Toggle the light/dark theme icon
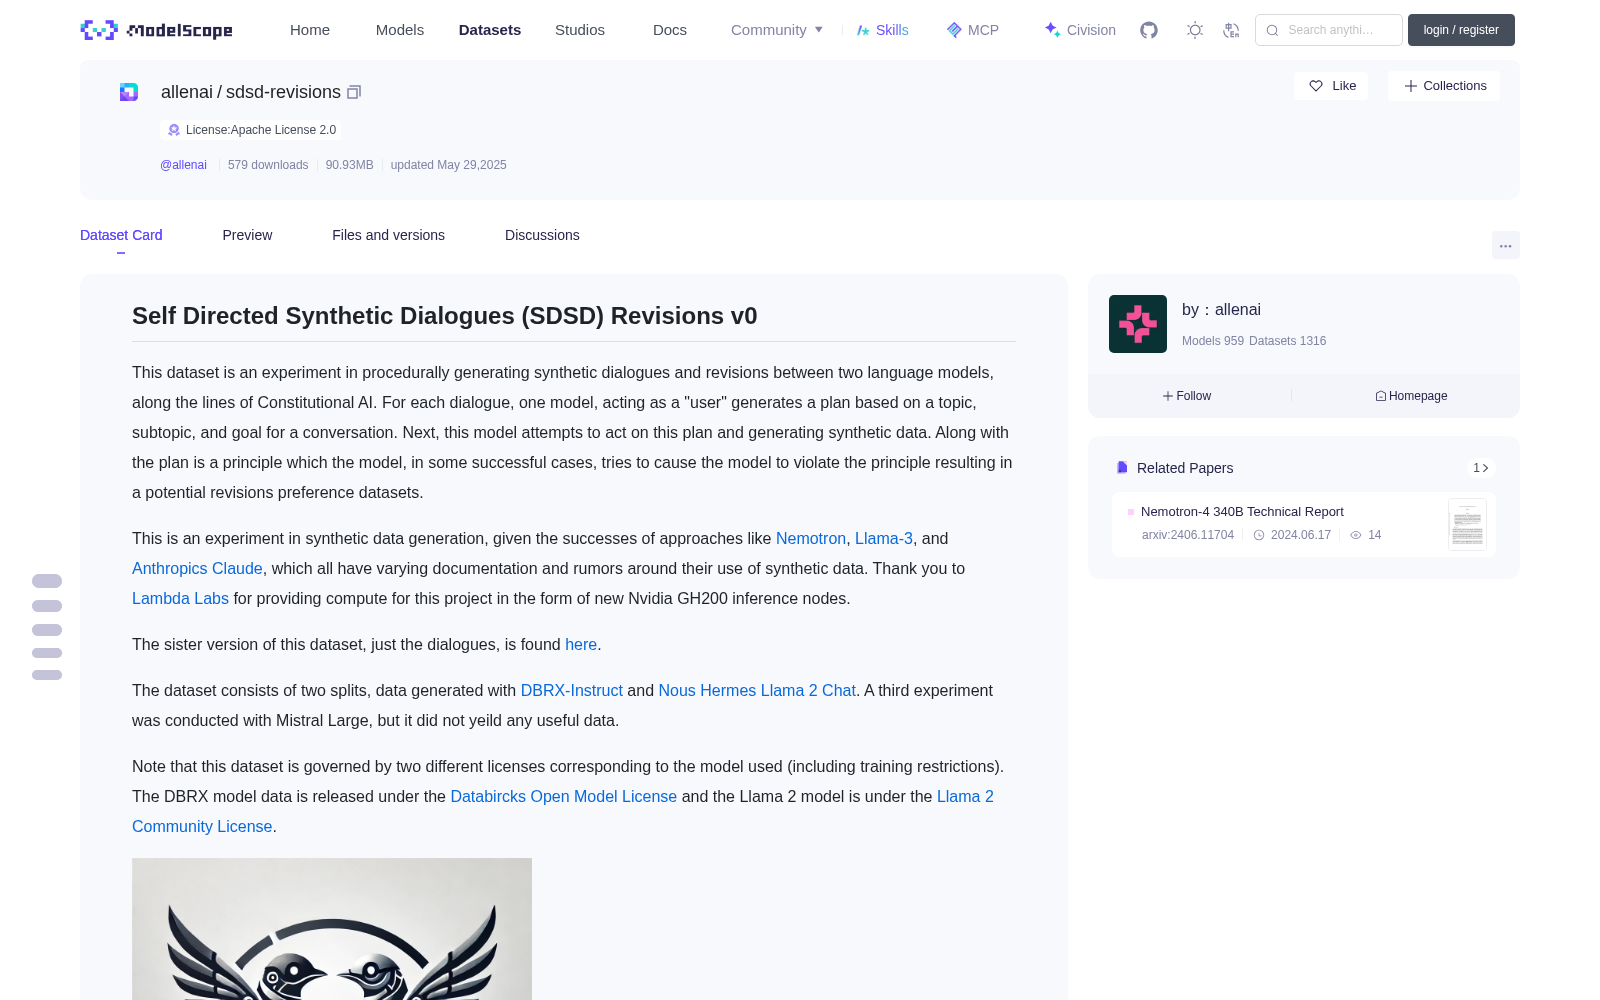The width and height of the screenshot is (1600, 1000). [1194, 30]
